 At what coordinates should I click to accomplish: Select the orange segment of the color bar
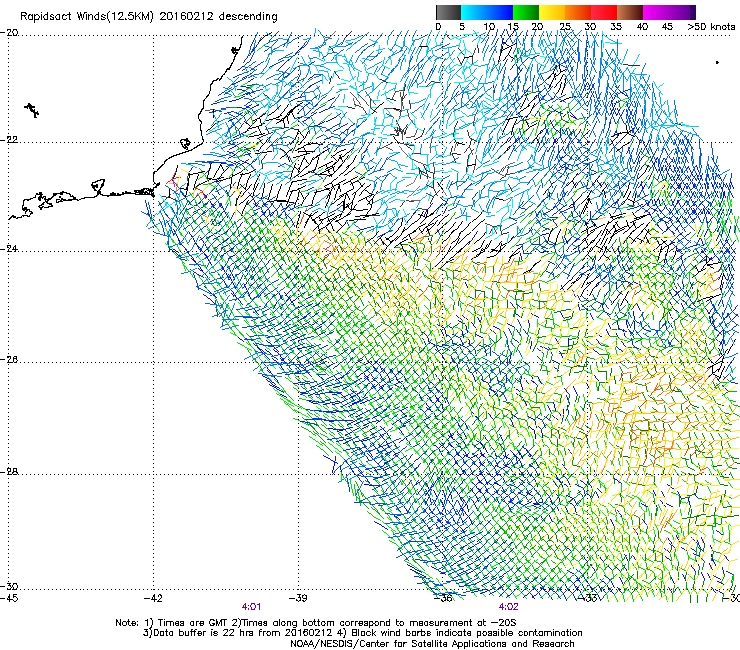(x=578, y=12)
